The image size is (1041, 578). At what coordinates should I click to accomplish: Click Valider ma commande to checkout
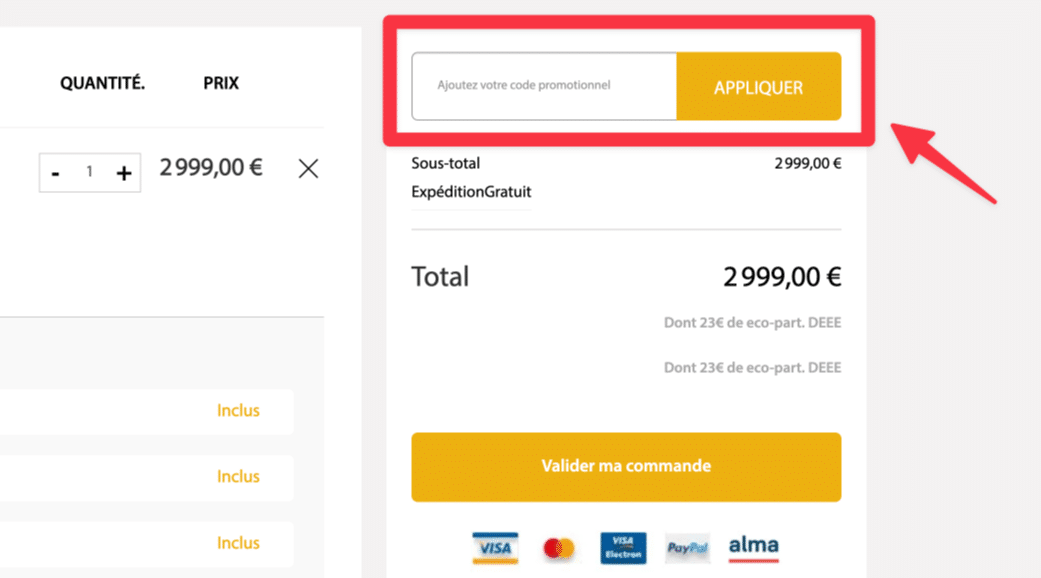[x=626, y=466]
